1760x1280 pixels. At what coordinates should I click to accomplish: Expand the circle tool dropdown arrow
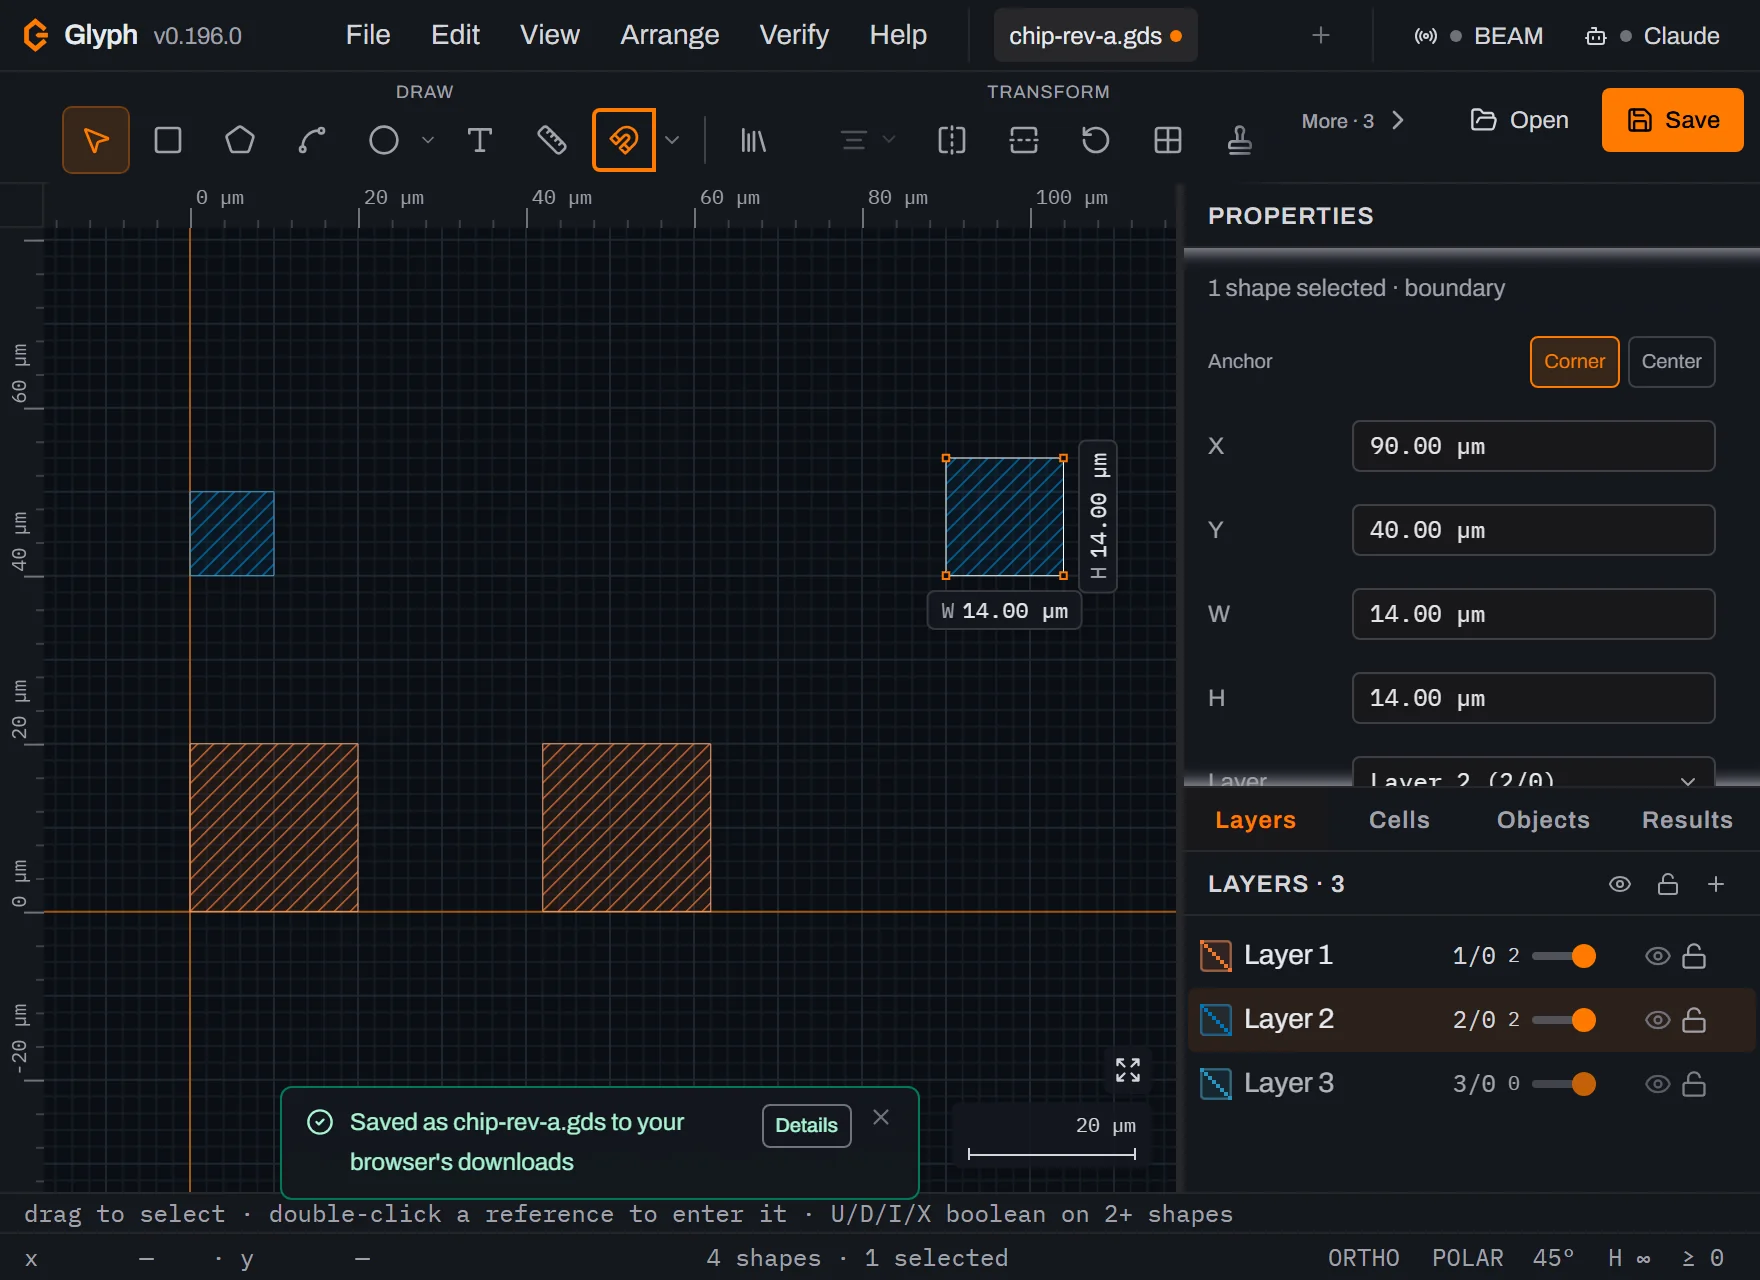tap(428, 140)
